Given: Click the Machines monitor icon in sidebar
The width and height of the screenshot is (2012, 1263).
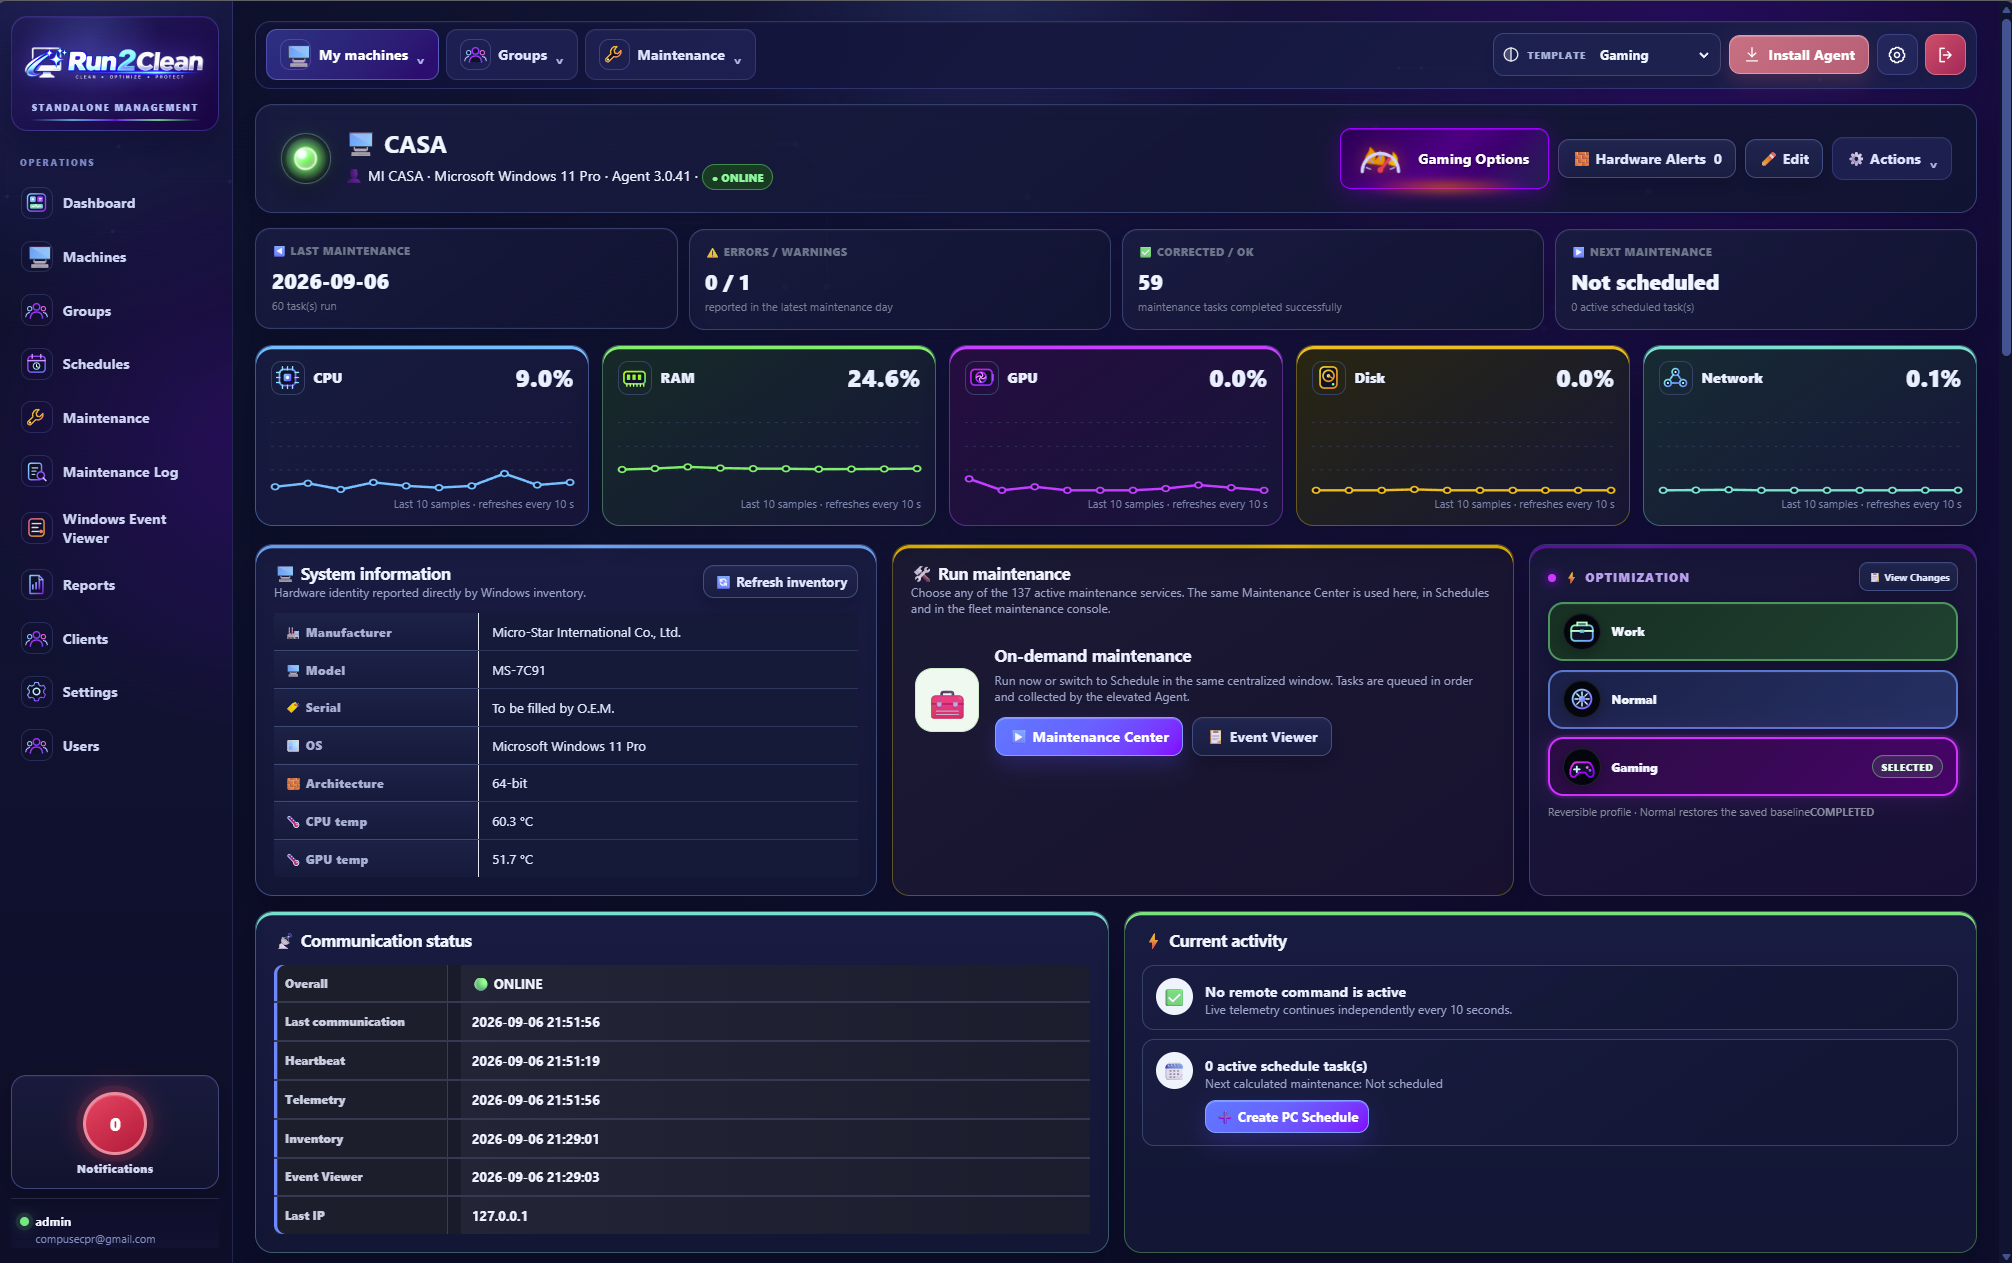Looking at the screenshot, I should click(x=37, y=257).
